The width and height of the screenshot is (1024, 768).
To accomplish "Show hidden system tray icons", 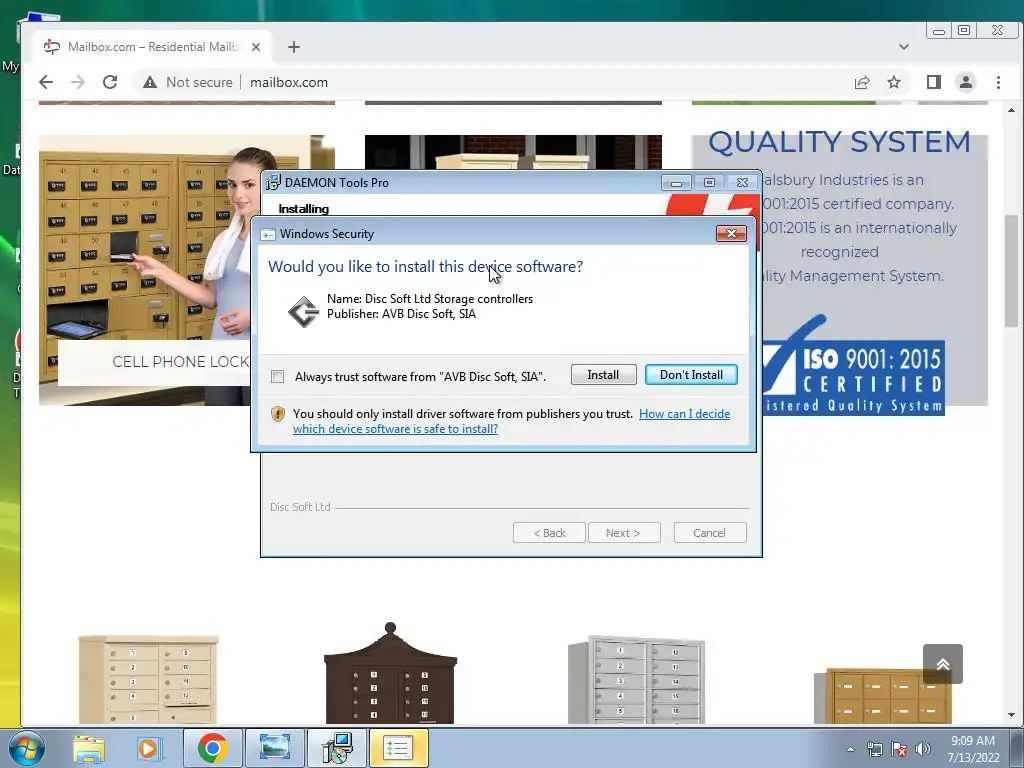I will (850, 749).
